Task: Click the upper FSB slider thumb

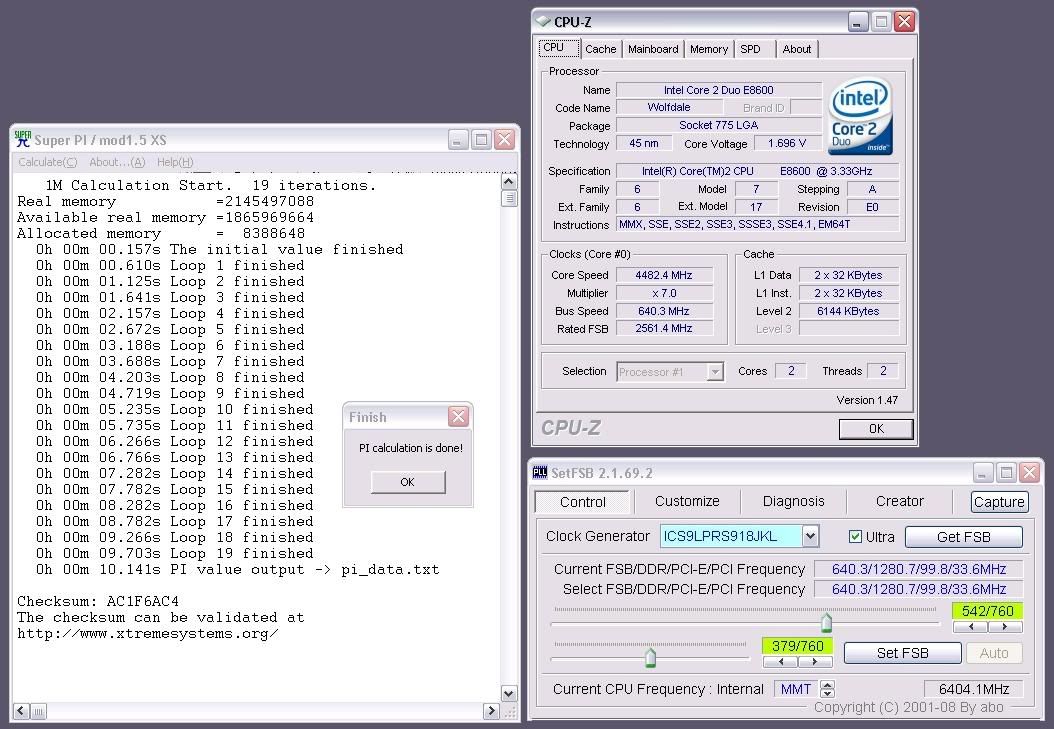Action: pyautogui.click(x=826, y=622)
